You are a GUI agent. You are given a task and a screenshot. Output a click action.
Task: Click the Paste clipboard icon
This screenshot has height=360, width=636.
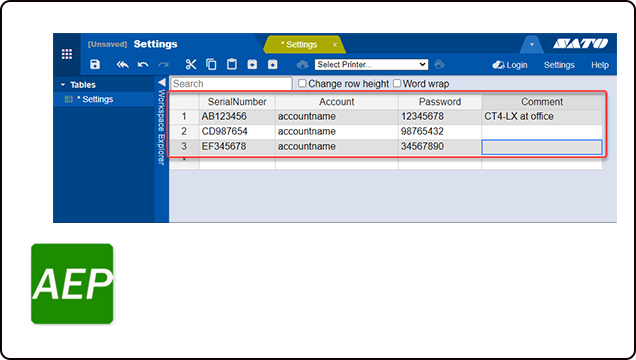point(232,64)
